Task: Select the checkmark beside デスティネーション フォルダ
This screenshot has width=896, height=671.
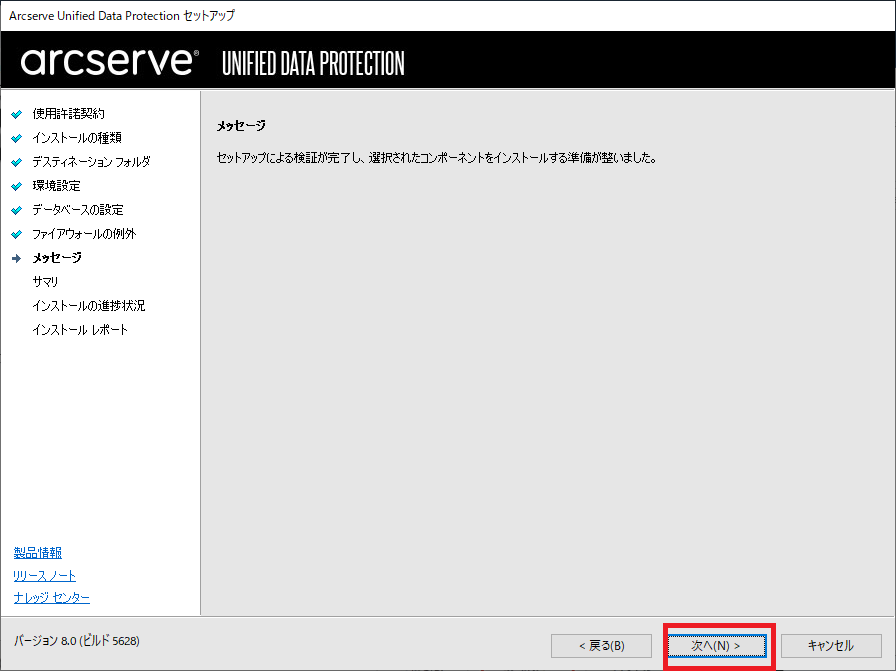Action: pyautogui.click(x=17, y=162)
